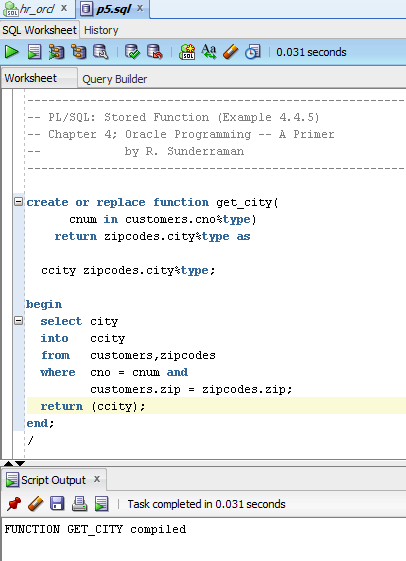Click the up arrow on the panel splitter

pyautogui.click(x=8, y=463)
